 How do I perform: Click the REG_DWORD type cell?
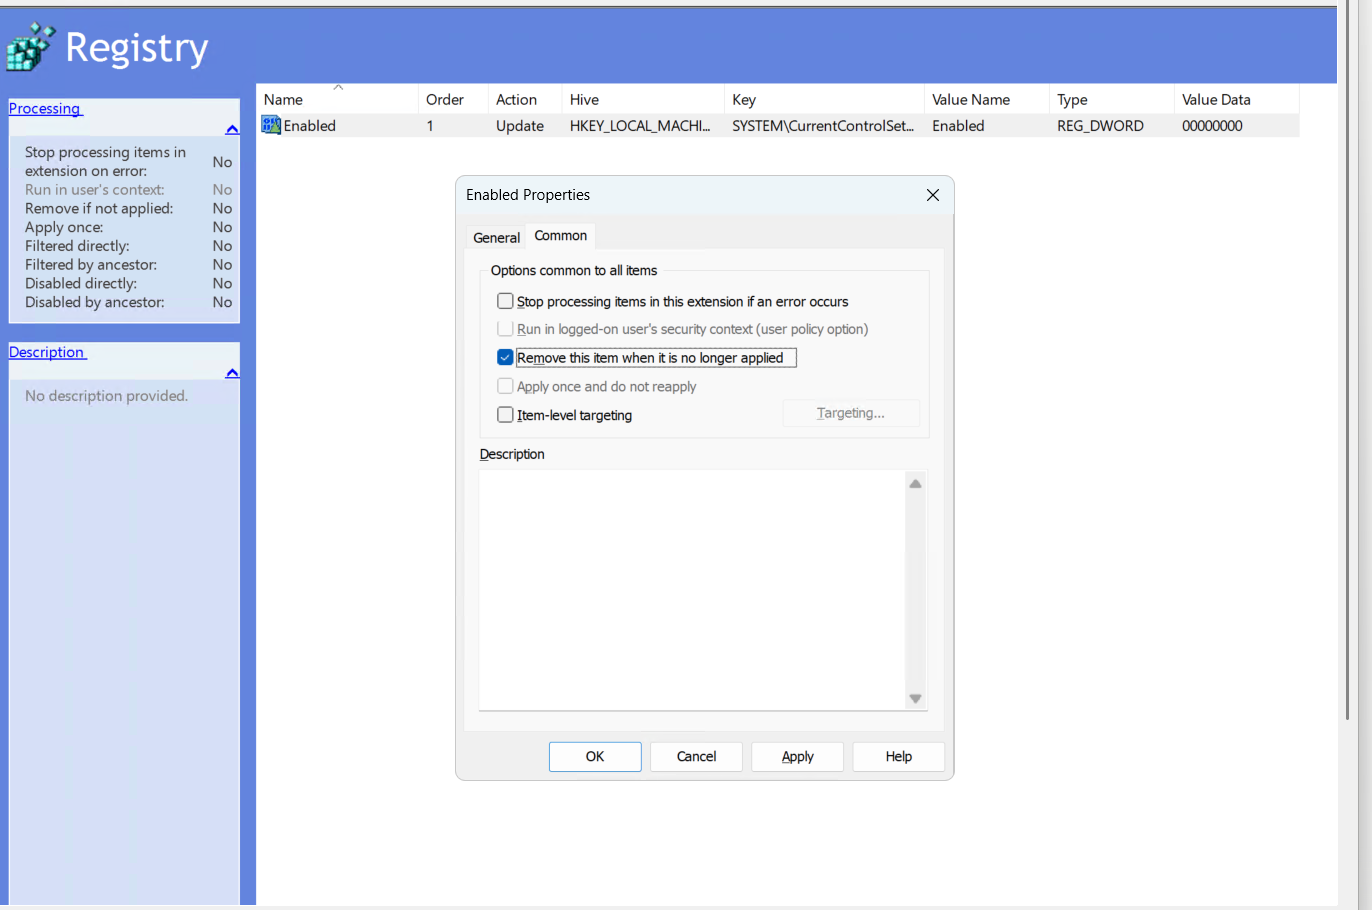[x=1100, y=126]
